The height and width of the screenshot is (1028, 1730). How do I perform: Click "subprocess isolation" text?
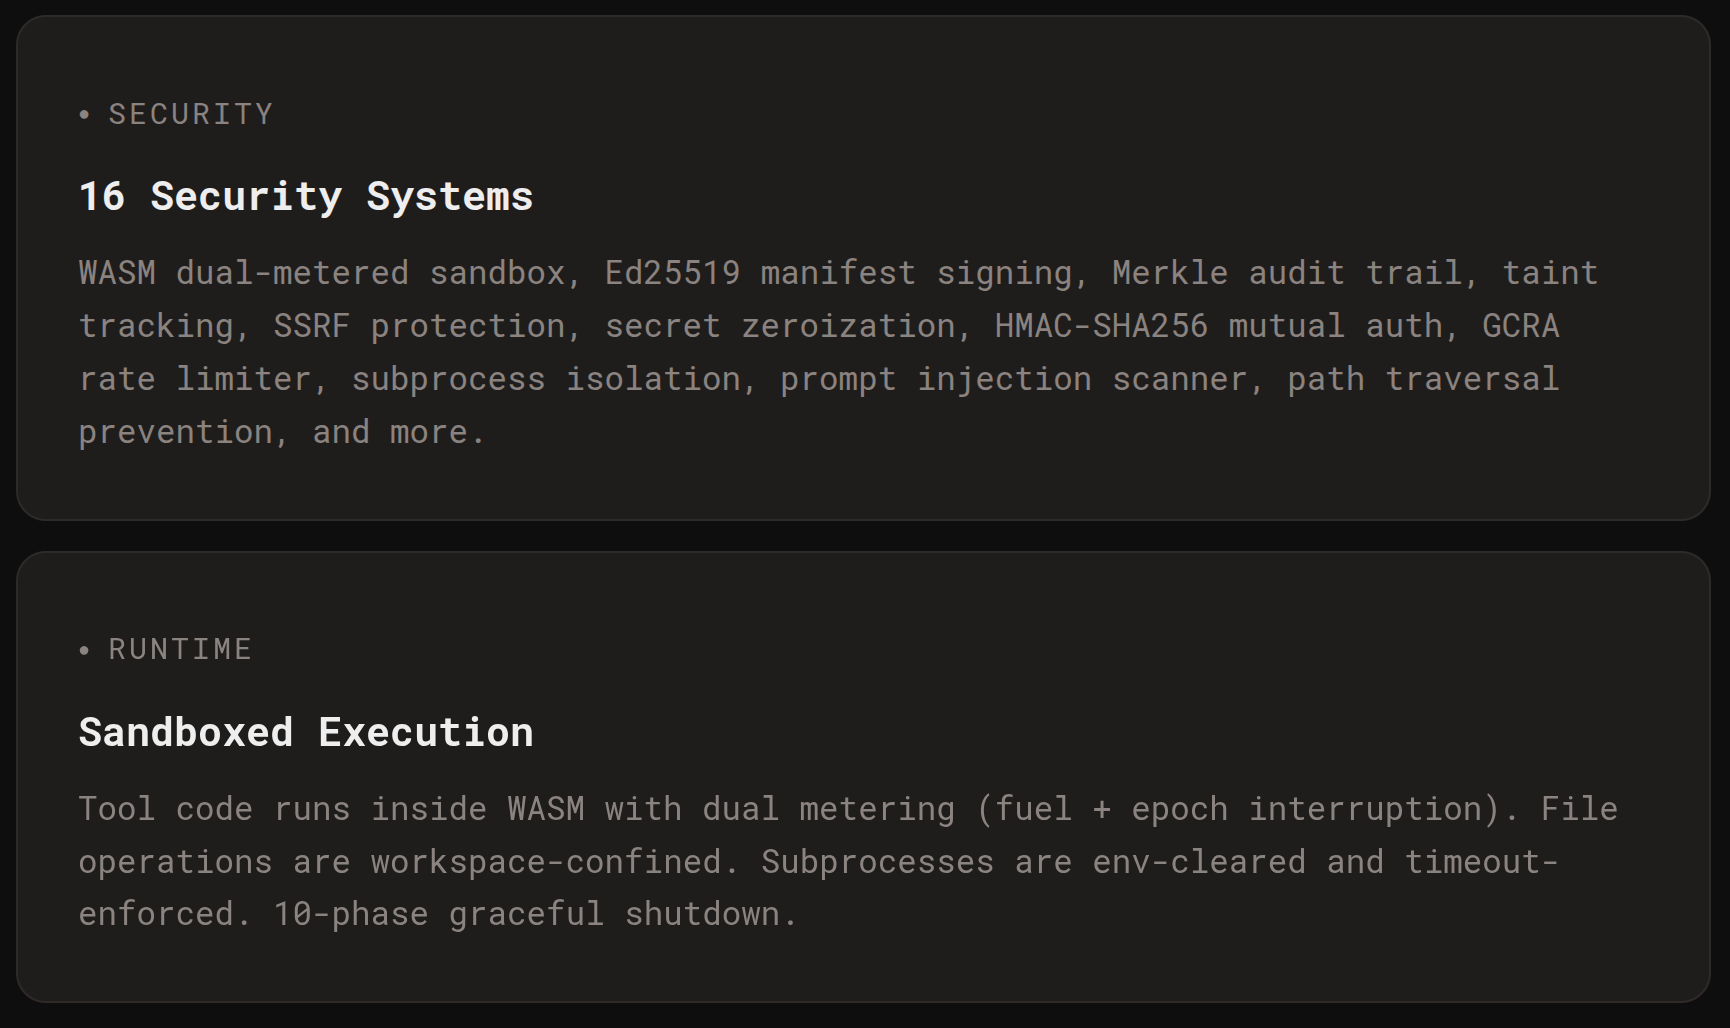click(546, 379)
